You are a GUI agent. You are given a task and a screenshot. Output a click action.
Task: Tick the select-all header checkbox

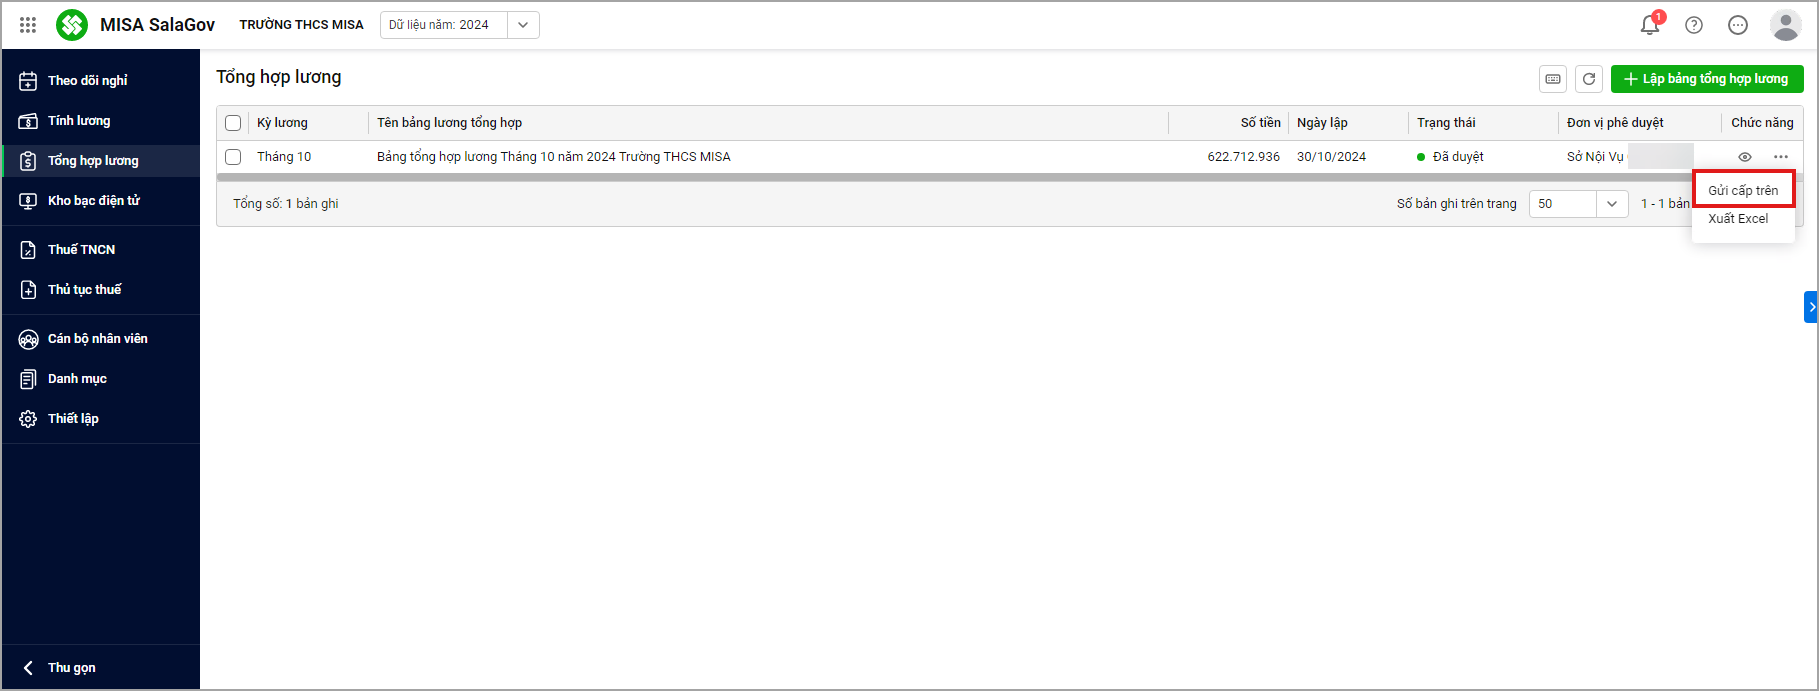click(233, 123)
